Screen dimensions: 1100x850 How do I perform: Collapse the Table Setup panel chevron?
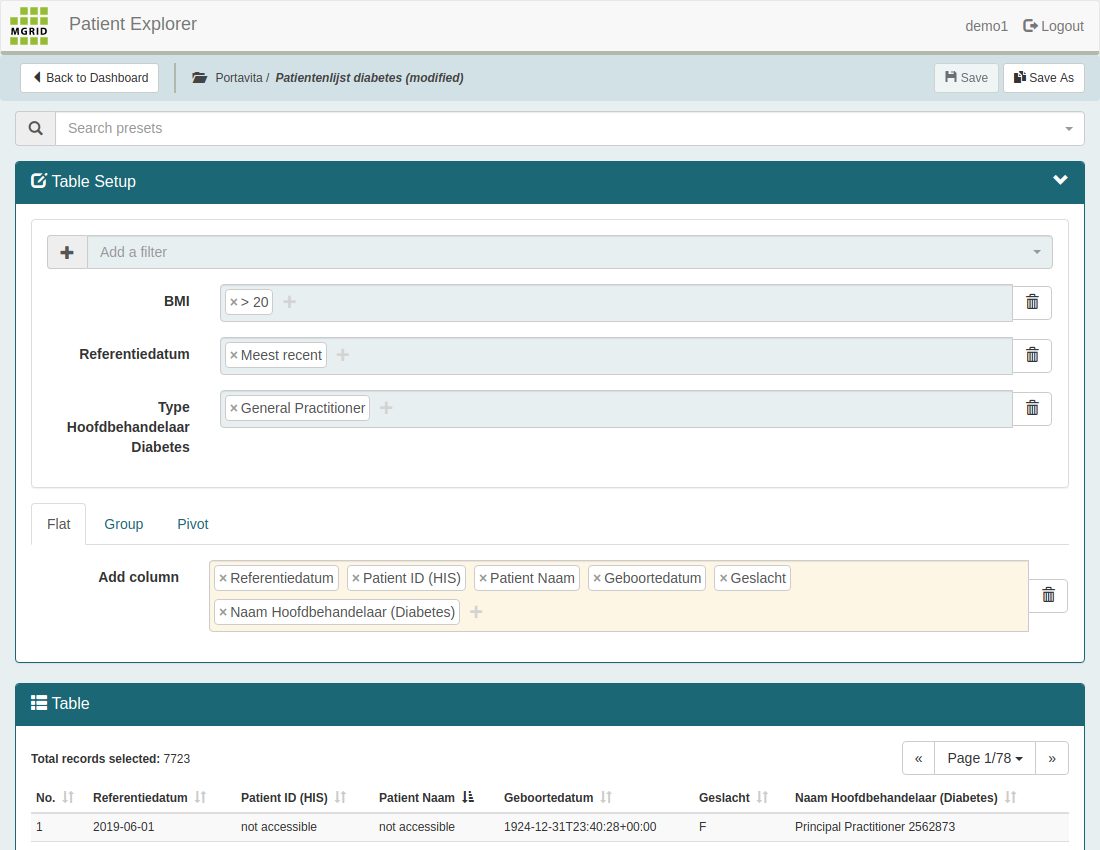tap(1060, 180)
